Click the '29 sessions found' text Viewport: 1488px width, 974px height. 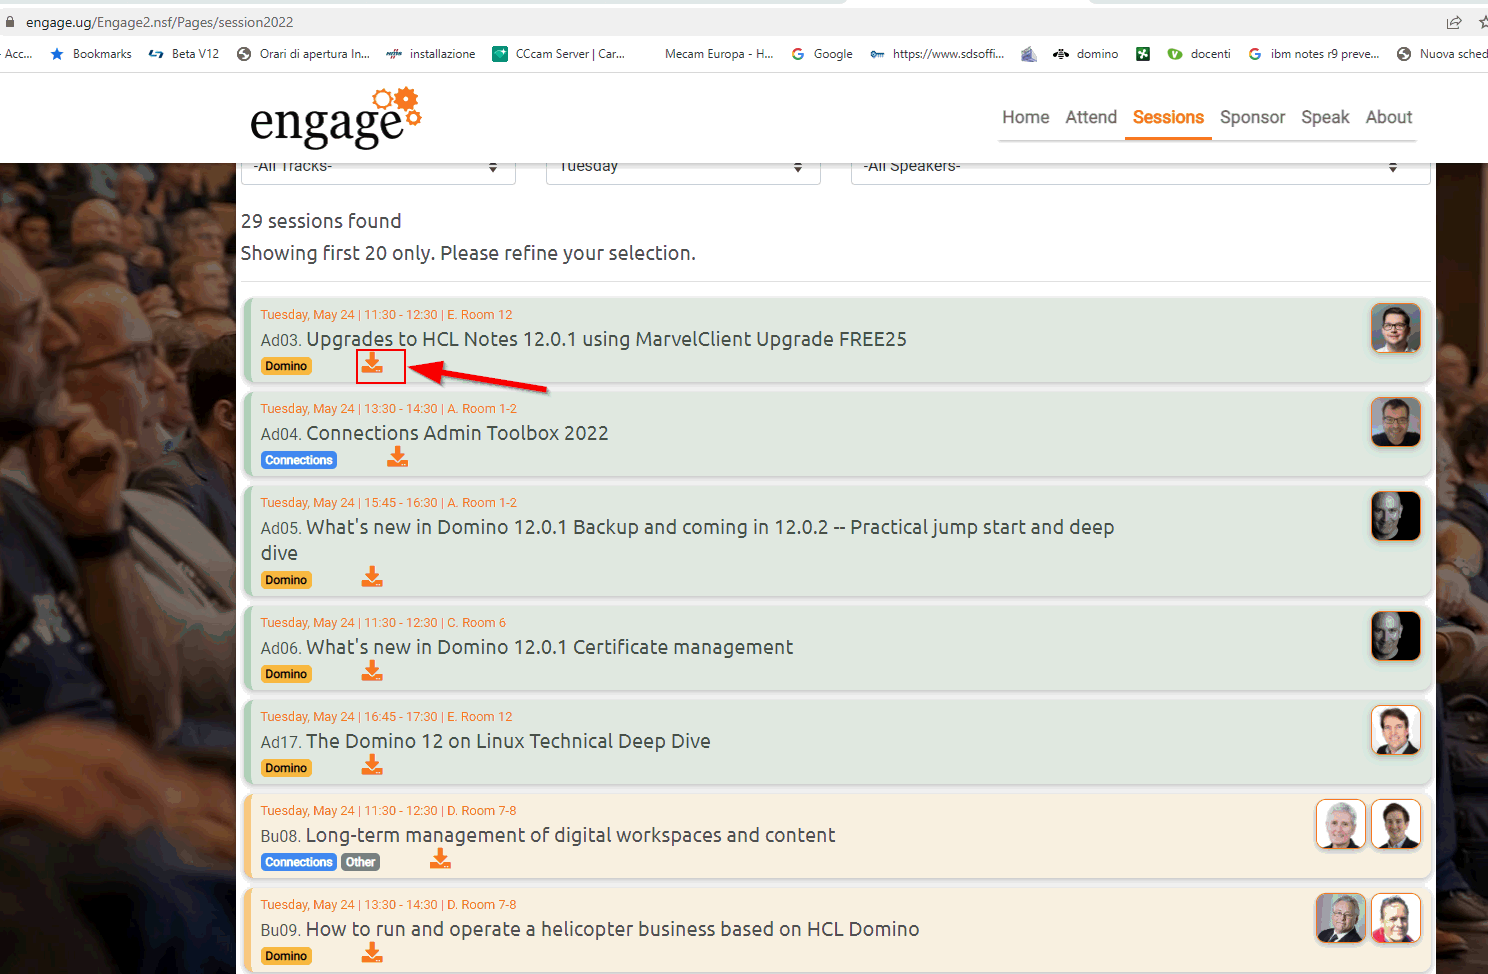[x=321, y=221]
